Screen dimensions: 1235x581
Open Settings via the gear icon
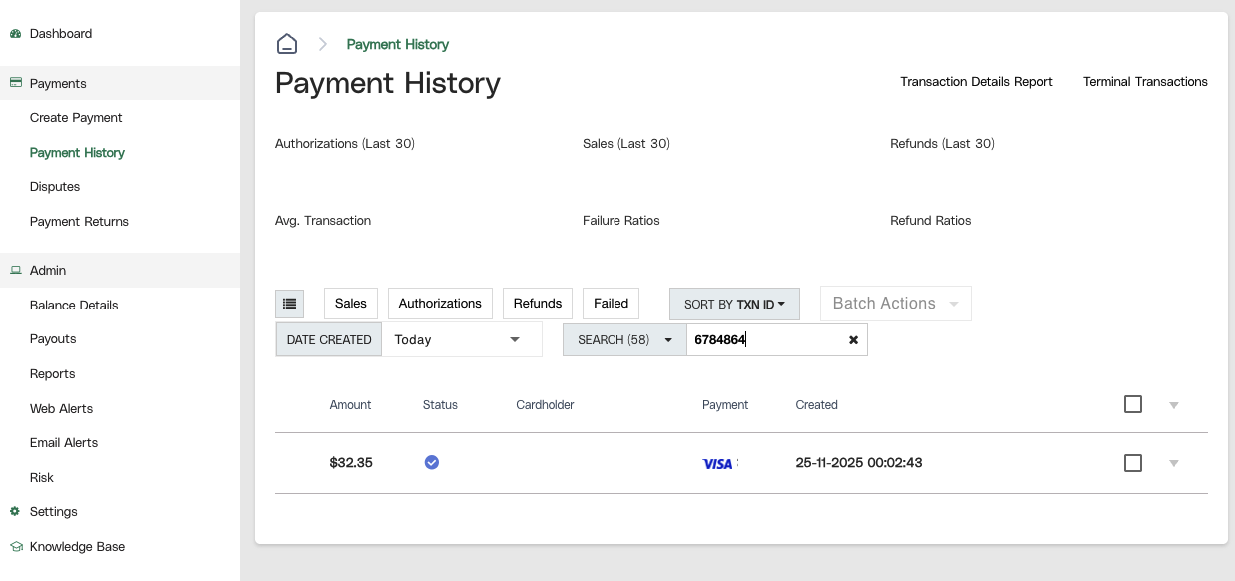click(14, 511)
